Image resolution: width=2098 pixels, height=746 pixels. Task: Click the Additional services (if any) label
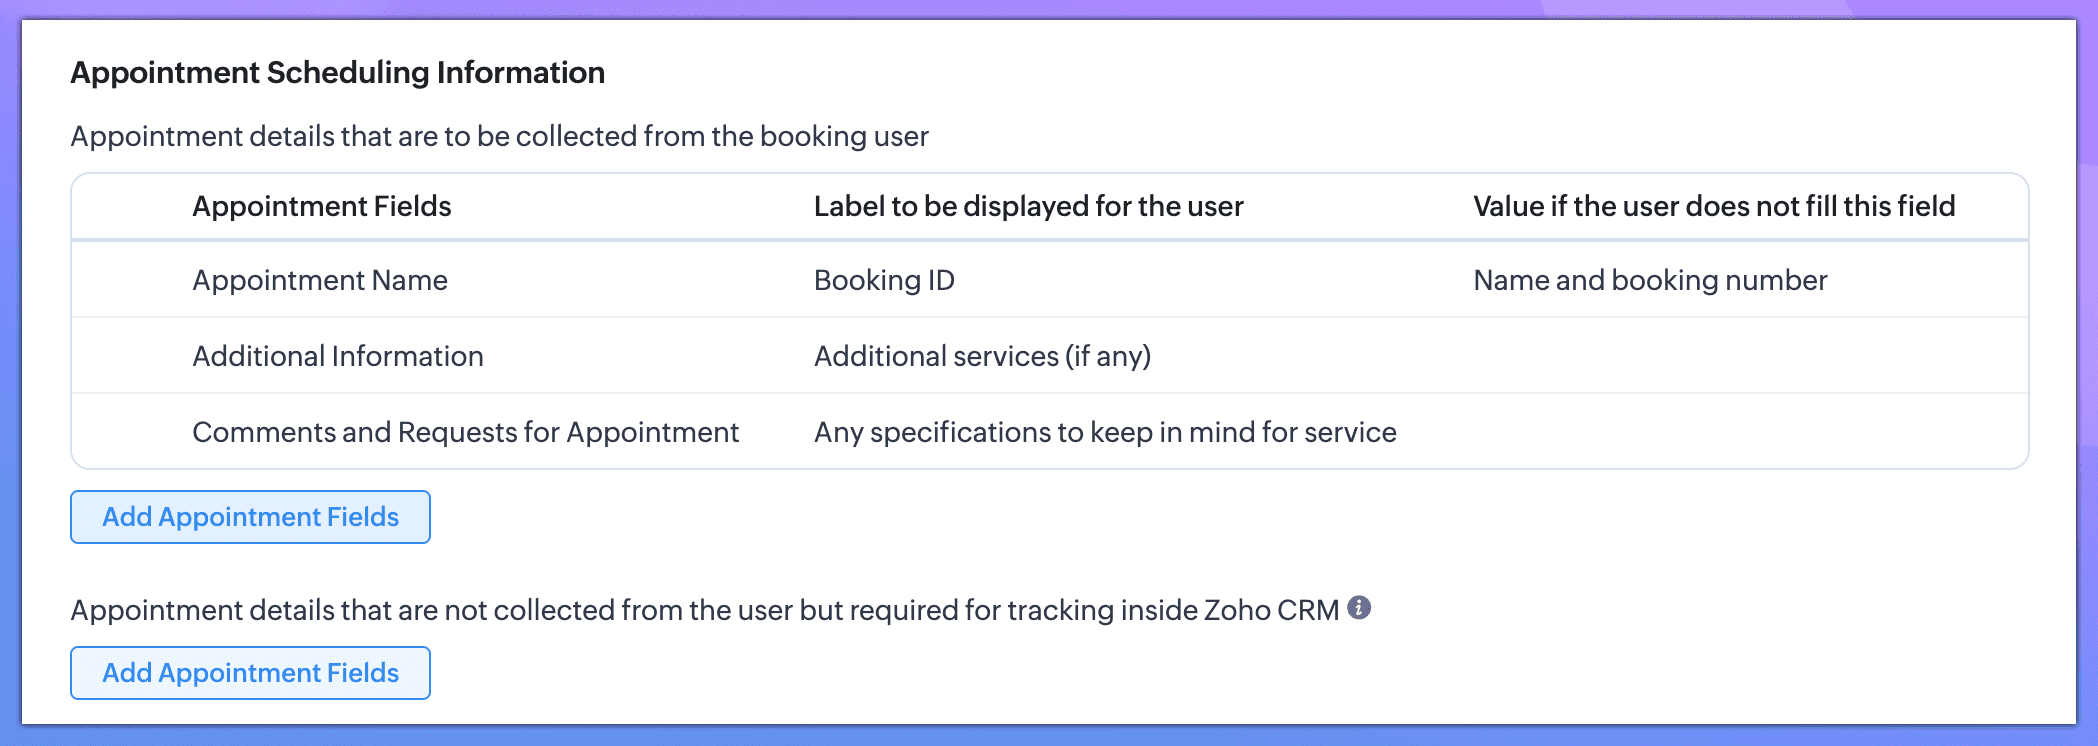coord(982,356)
